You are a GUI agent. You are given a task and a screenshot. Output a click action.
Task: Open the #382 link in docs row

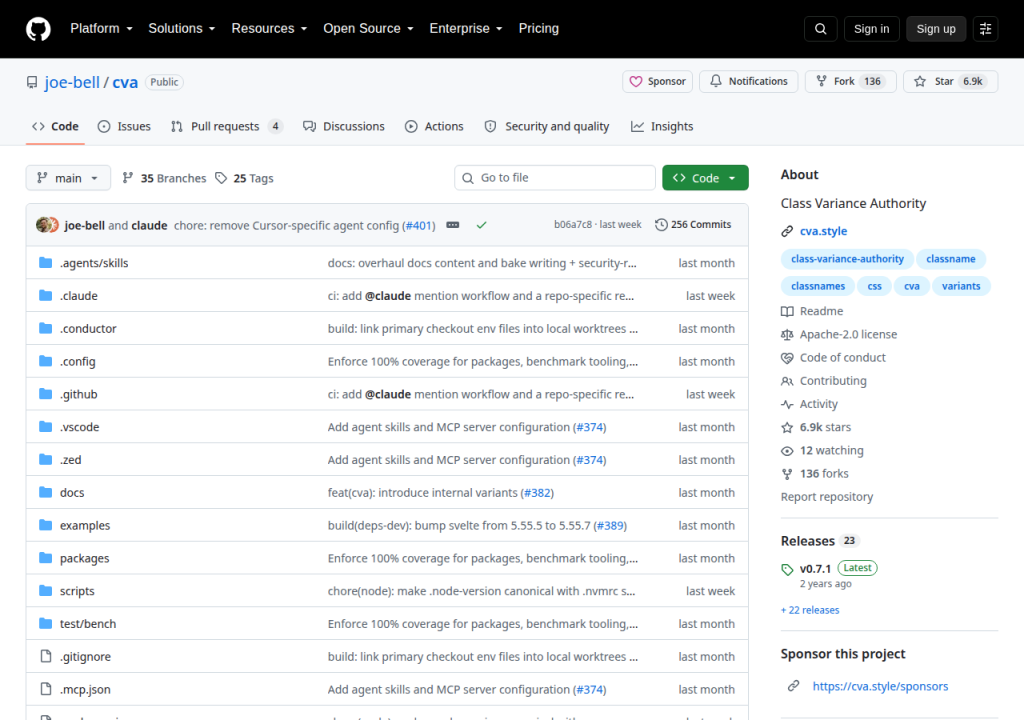click(537, 493)
